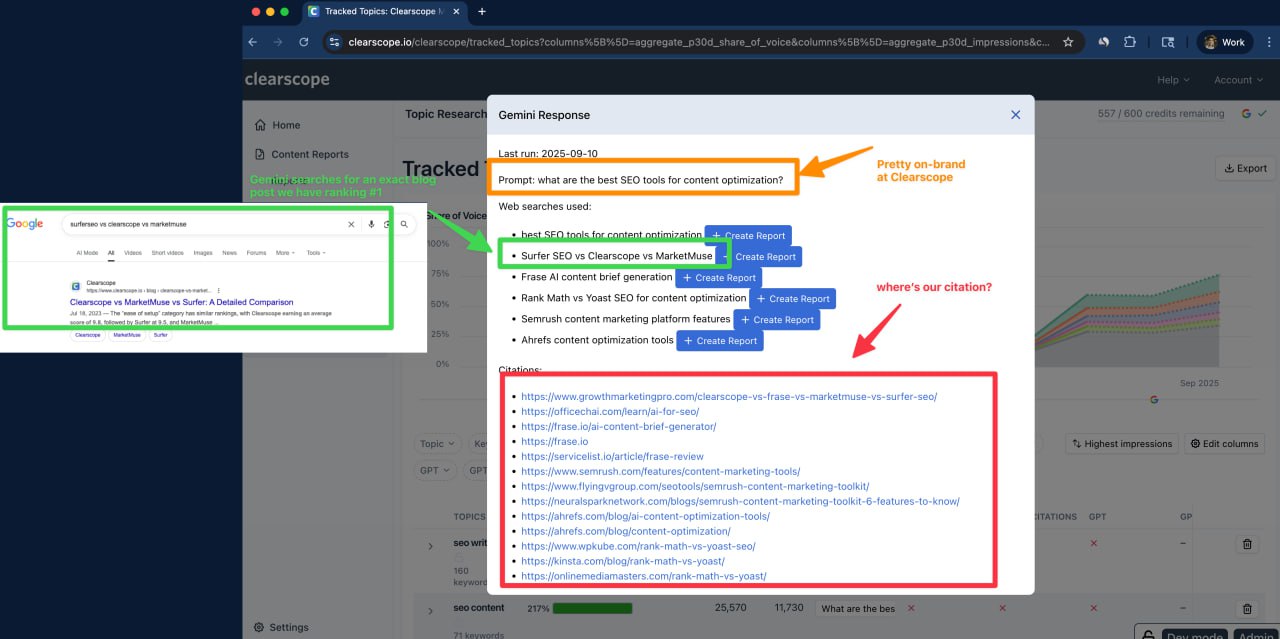This screenshot has width=1280, height=639.
Task: Click the Export button
Action: pyautogui.click(x=1244, y=168)
